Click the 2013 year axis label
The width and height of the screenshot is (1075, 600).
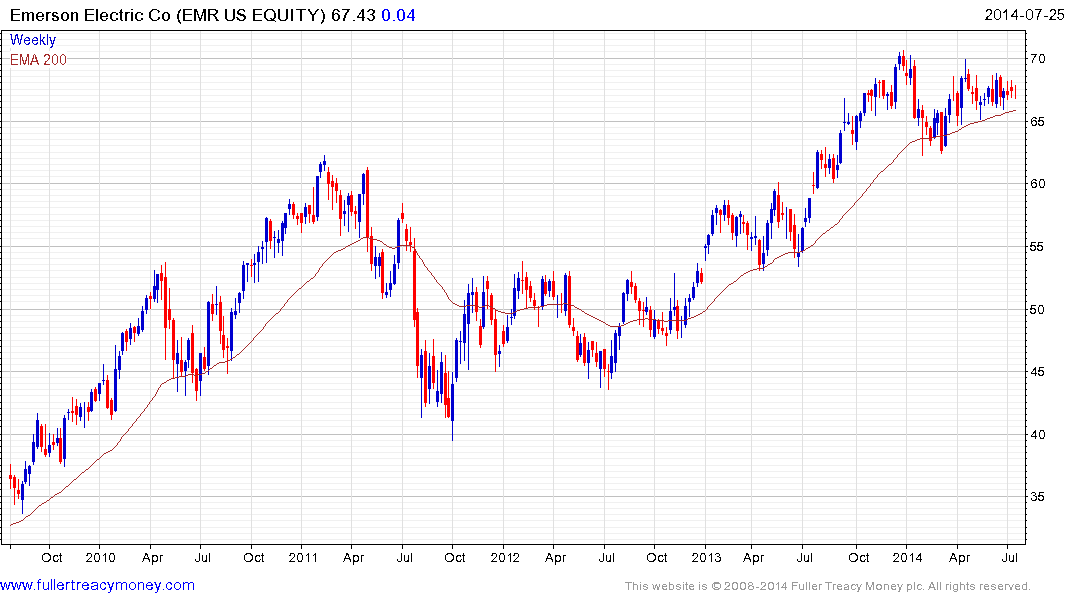(x=706, y=557)
